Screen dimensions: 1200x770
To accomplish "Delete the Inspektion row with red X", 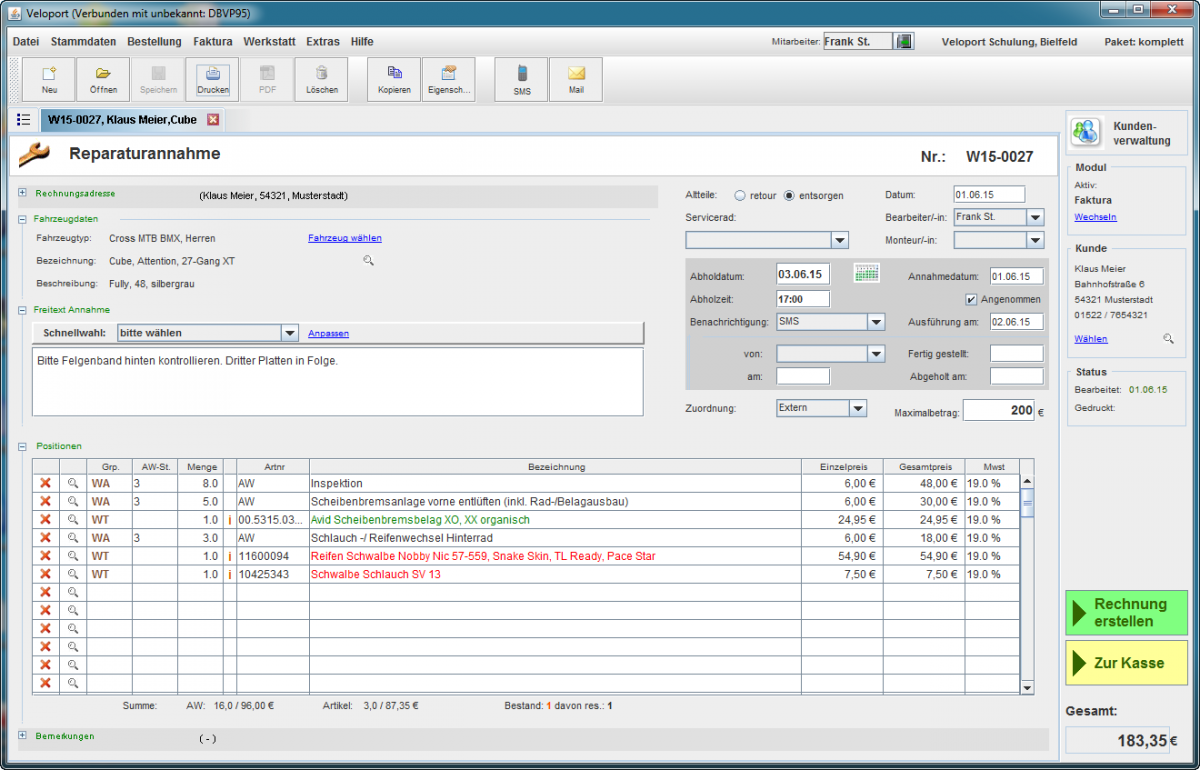I will pyautogui.click(x=45, y=484).
